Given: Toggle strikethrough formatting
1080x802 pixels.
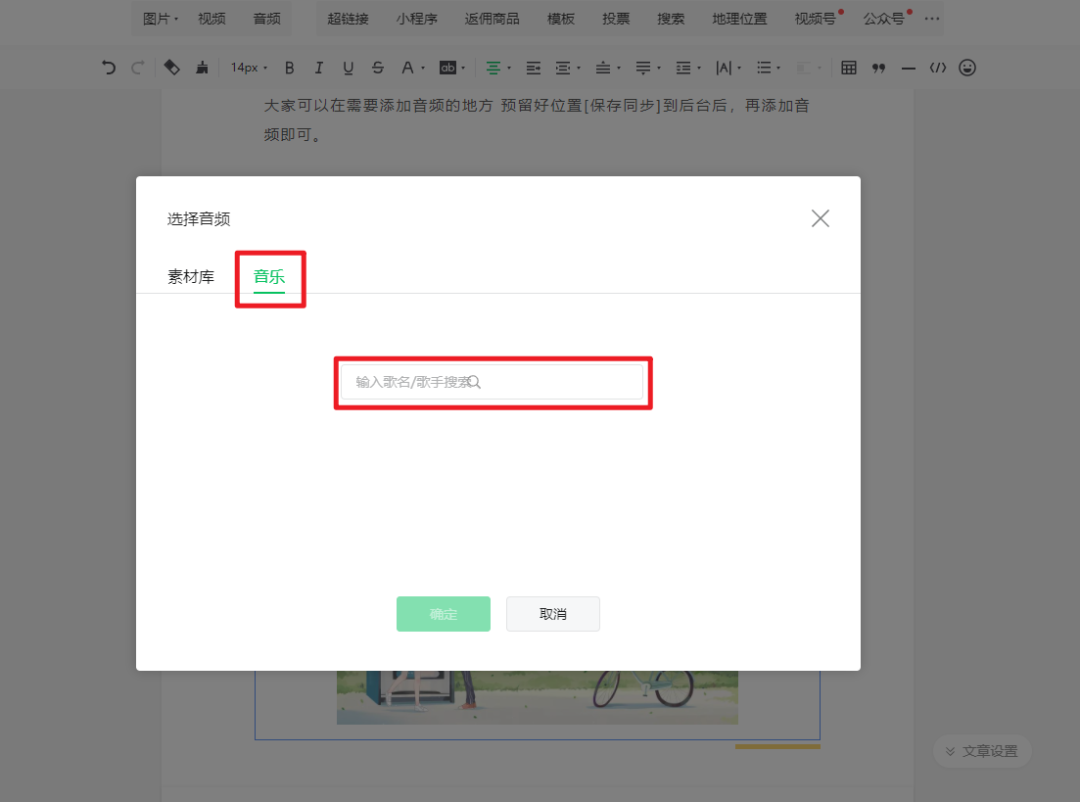Looking at the screenshot, I should coord(377,68).
